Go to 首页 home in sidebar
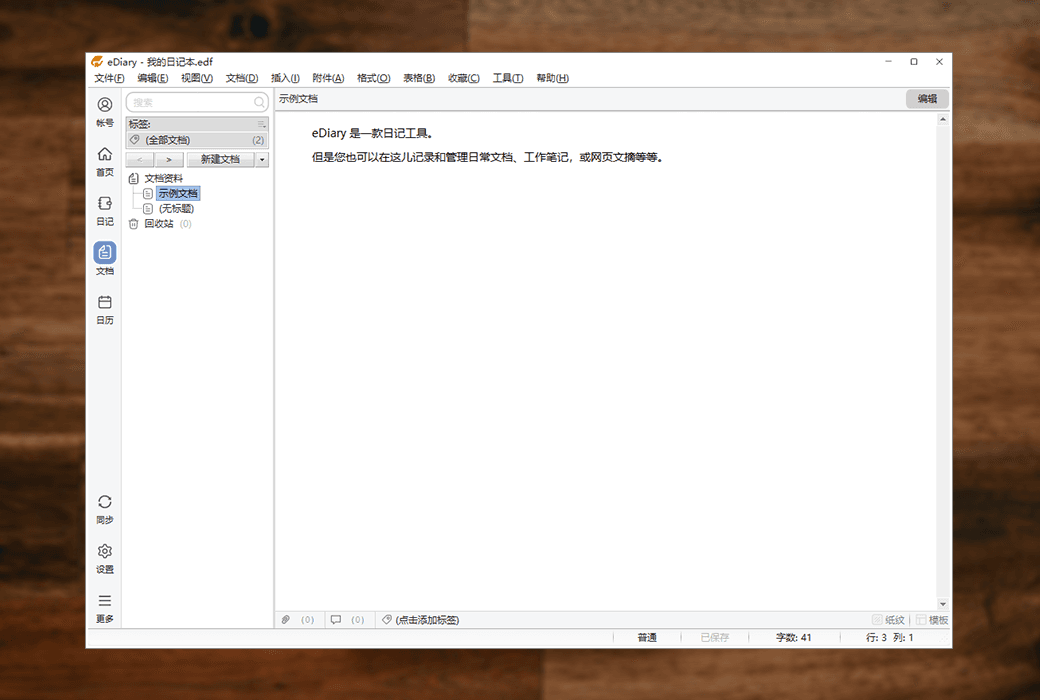The width and height of the screenshot is (1040, 700). pos(105,154)
